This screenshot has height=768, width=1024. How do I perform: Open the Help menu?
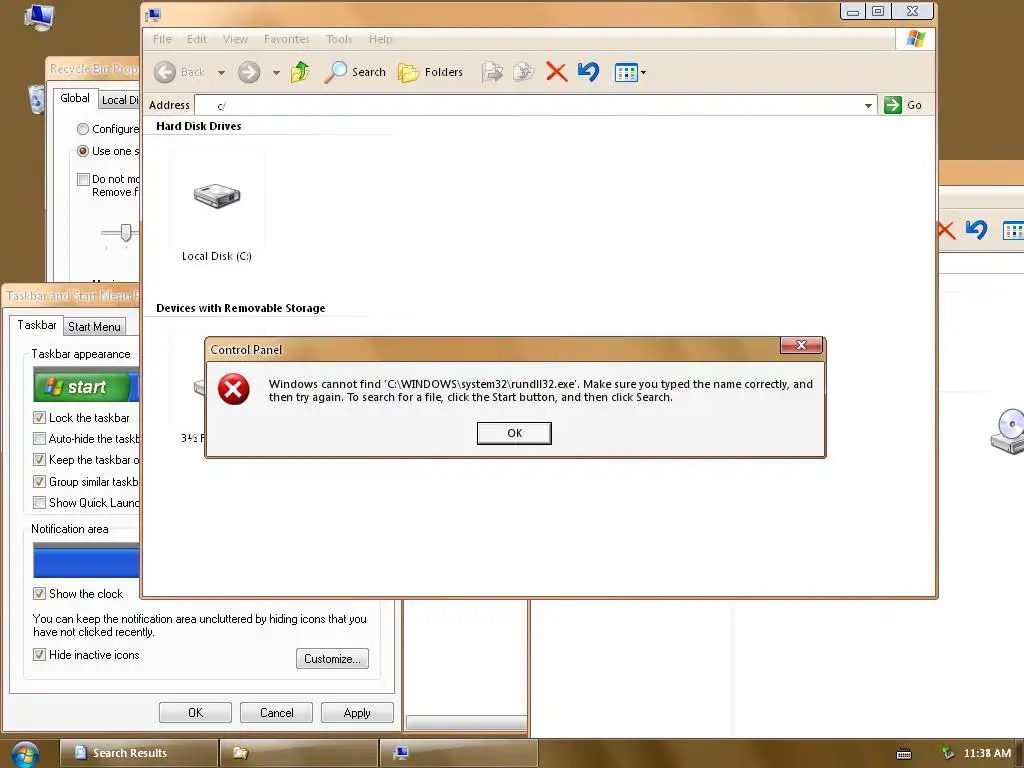tap(381, 39)
